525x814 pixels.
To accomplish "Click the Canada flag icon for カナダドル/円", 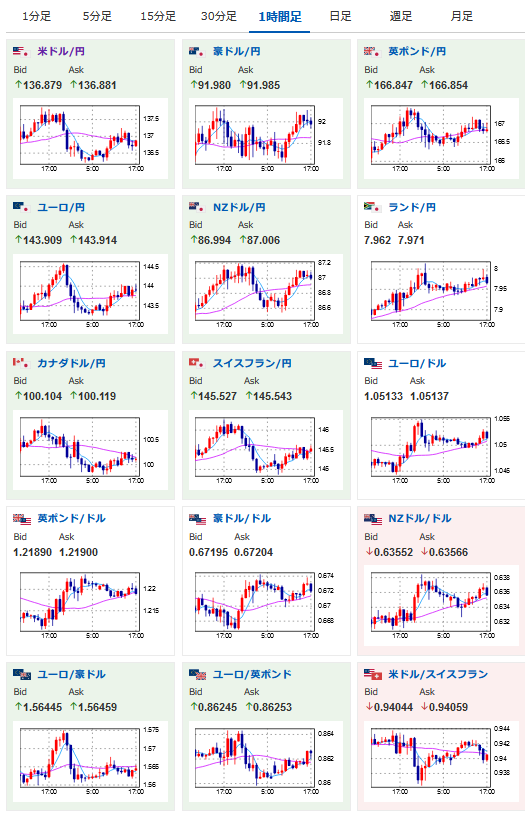I will pos(21,363).
